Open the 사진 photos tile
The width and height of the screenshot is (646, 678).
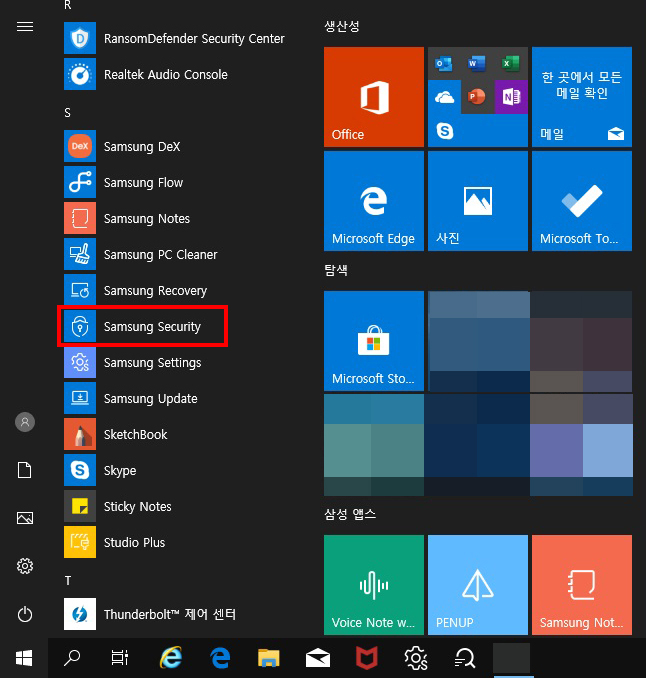478,201
